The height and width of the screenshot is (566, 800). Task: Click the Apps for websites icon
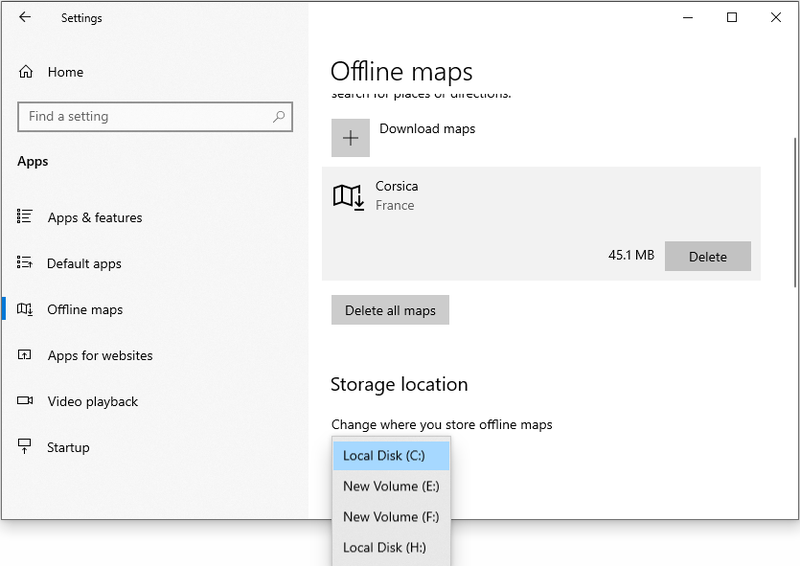(24, 355)
